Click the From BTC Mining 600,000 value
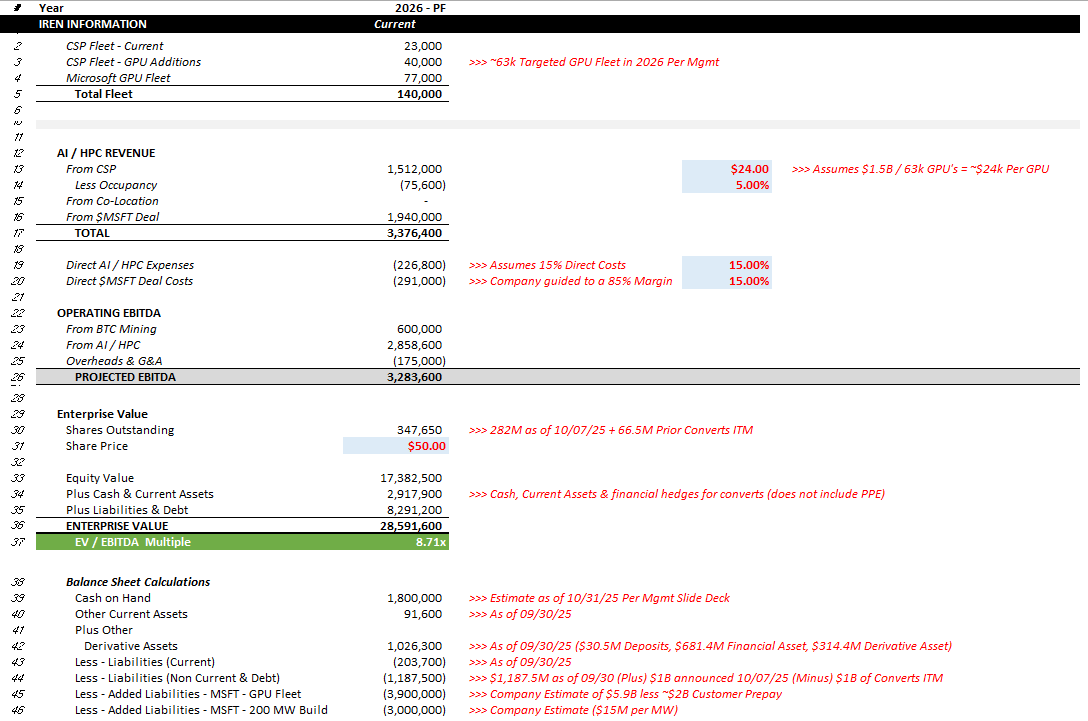The height and width of the screenshot is (721, 1088). click(419, 329)
